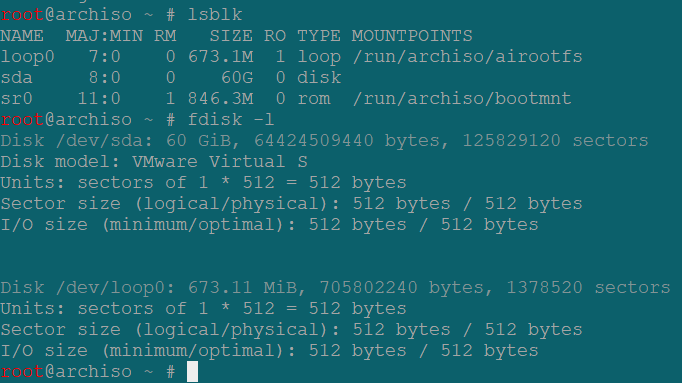Click the /run/archiso/airootfs mountpoint
The image size is (682, 383).
point(468,57)
